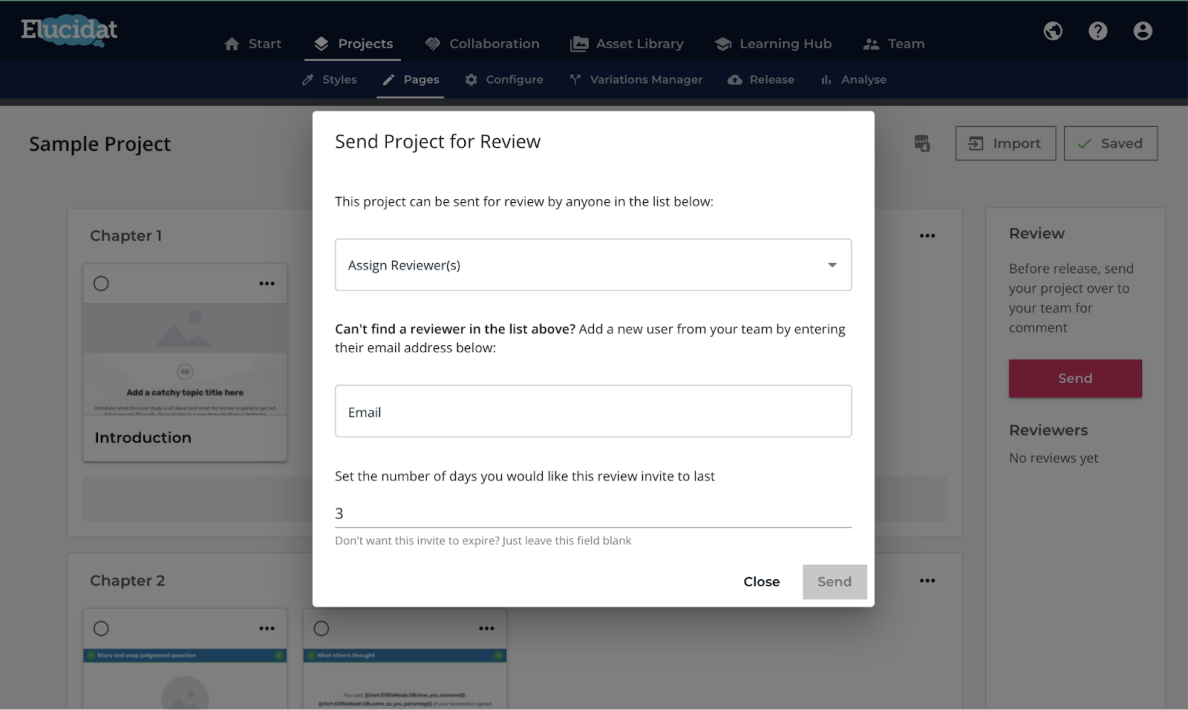
Task: Switch to the Pages subtab
Action: (x=411, y=80)
